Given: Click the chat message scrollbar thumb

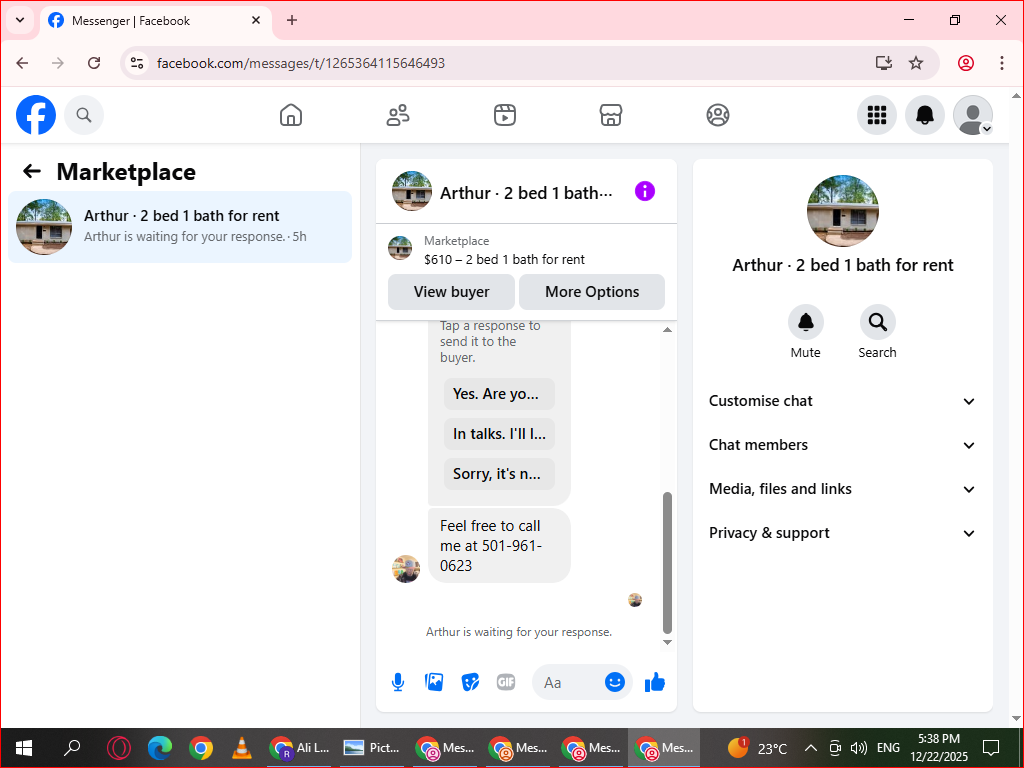Looking at the screenshot, I should point(667,563).
